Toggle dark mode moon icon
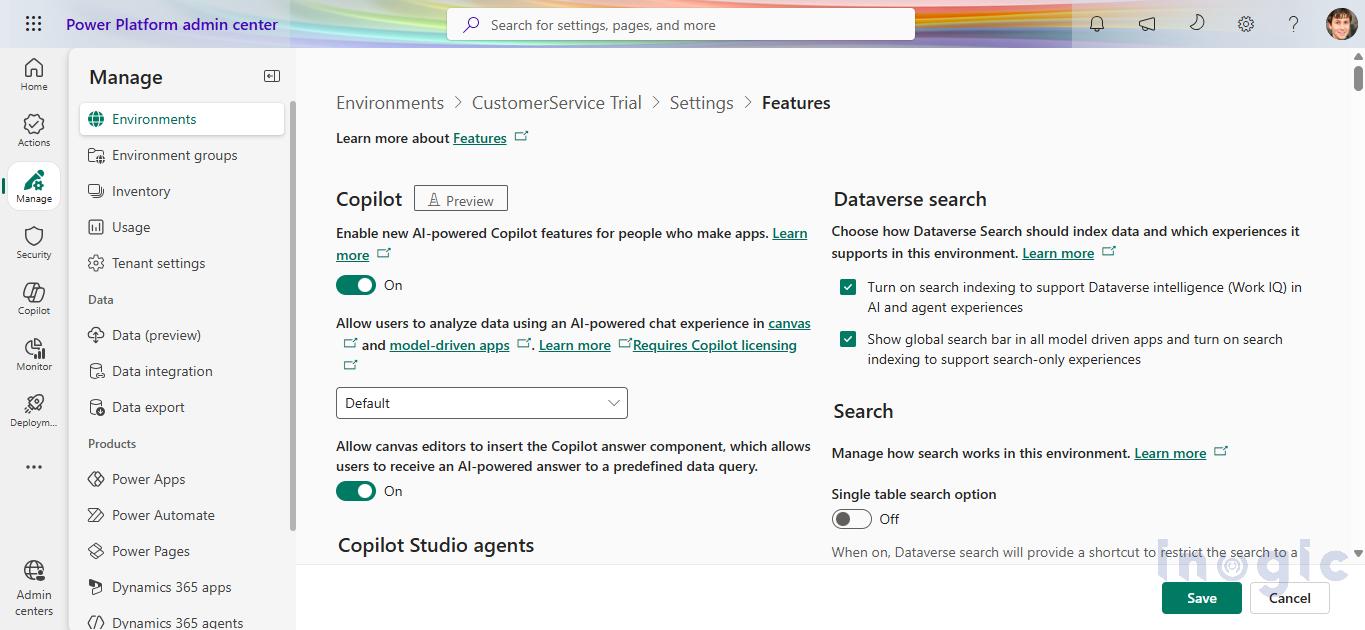 point(1197,24)
